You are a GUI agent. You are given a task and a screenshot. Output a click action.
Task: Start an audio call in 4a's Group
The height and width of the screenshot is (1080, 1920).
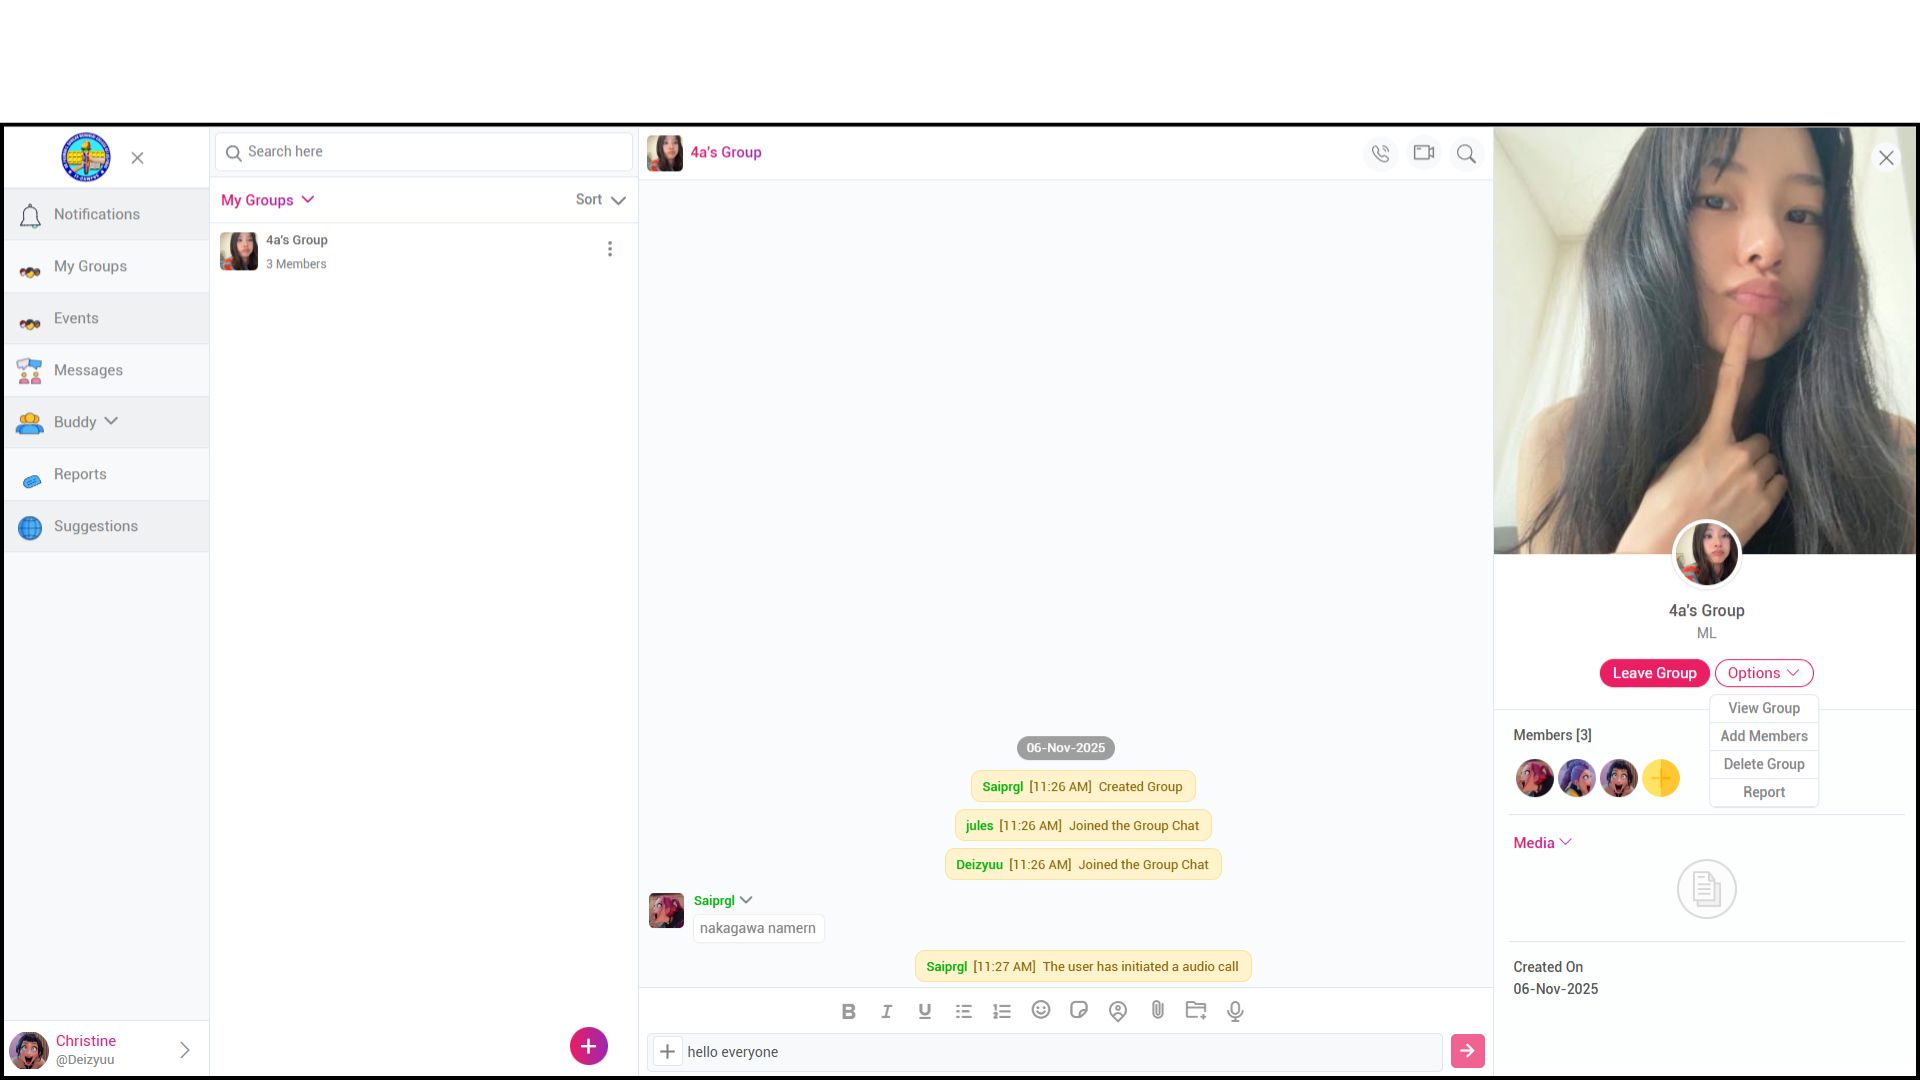pyautogui.click(x=1380, y=154)
